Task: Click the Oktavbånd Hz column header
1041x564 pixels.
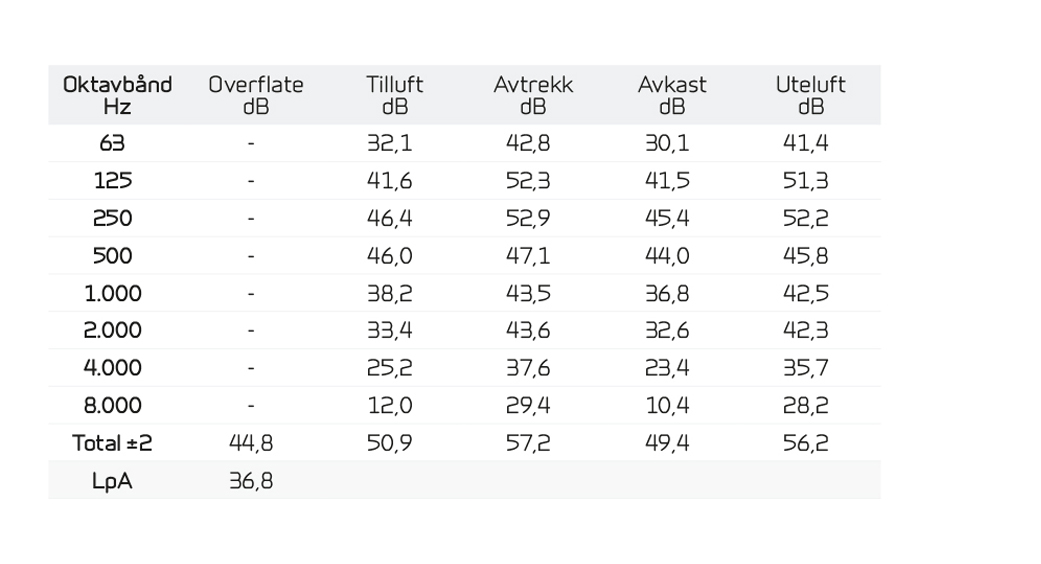Action: [118, 96]
